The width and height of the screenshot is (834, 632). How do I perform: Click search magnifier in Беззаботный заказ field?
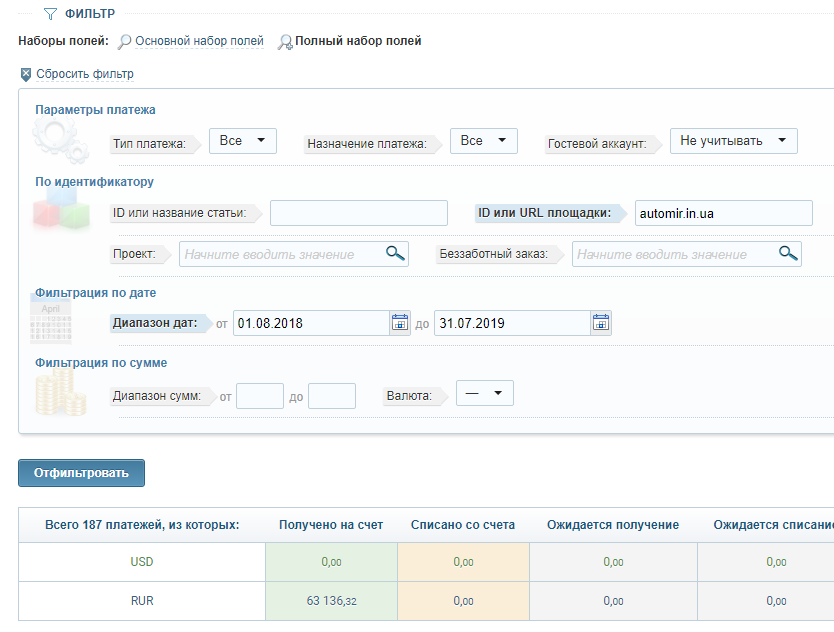[788, 253]
